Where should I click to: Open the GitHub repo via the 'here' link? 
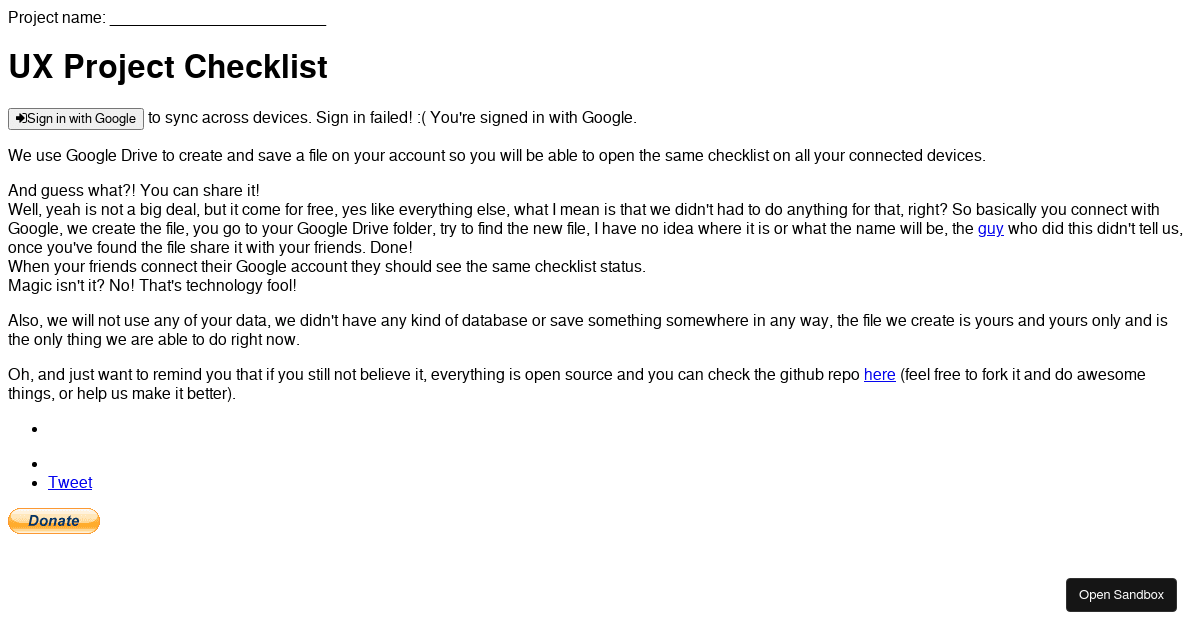(879, 374)
